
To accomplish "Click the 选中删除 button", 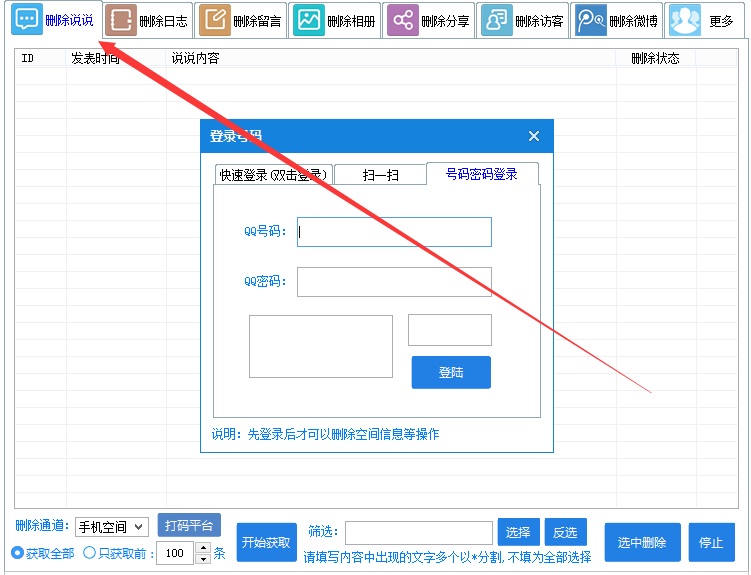I will 642,542.
